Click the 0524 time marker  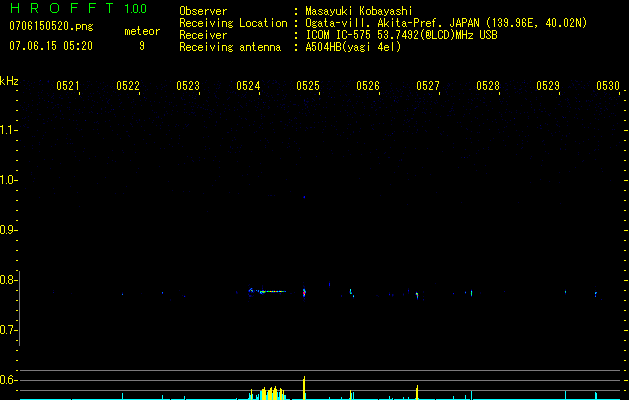[x=248, y=86]
